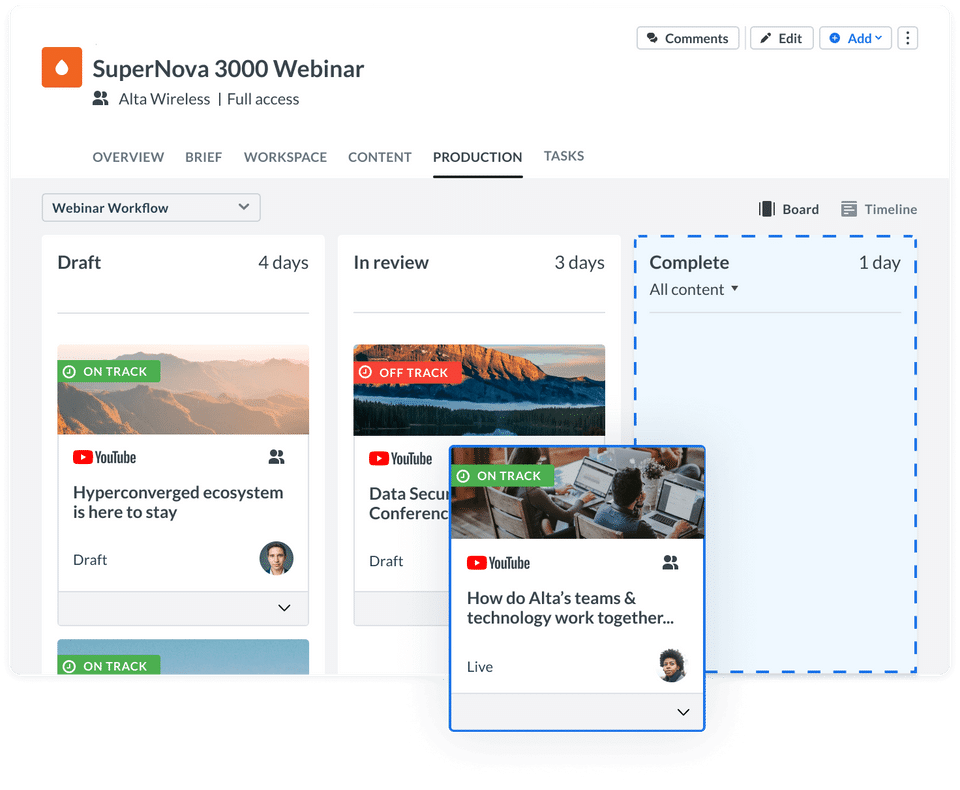Viewport: 960px width, 790px height.
Task: Switch to Timeline view
Action: pyautogui.click(x=879, y=209)
